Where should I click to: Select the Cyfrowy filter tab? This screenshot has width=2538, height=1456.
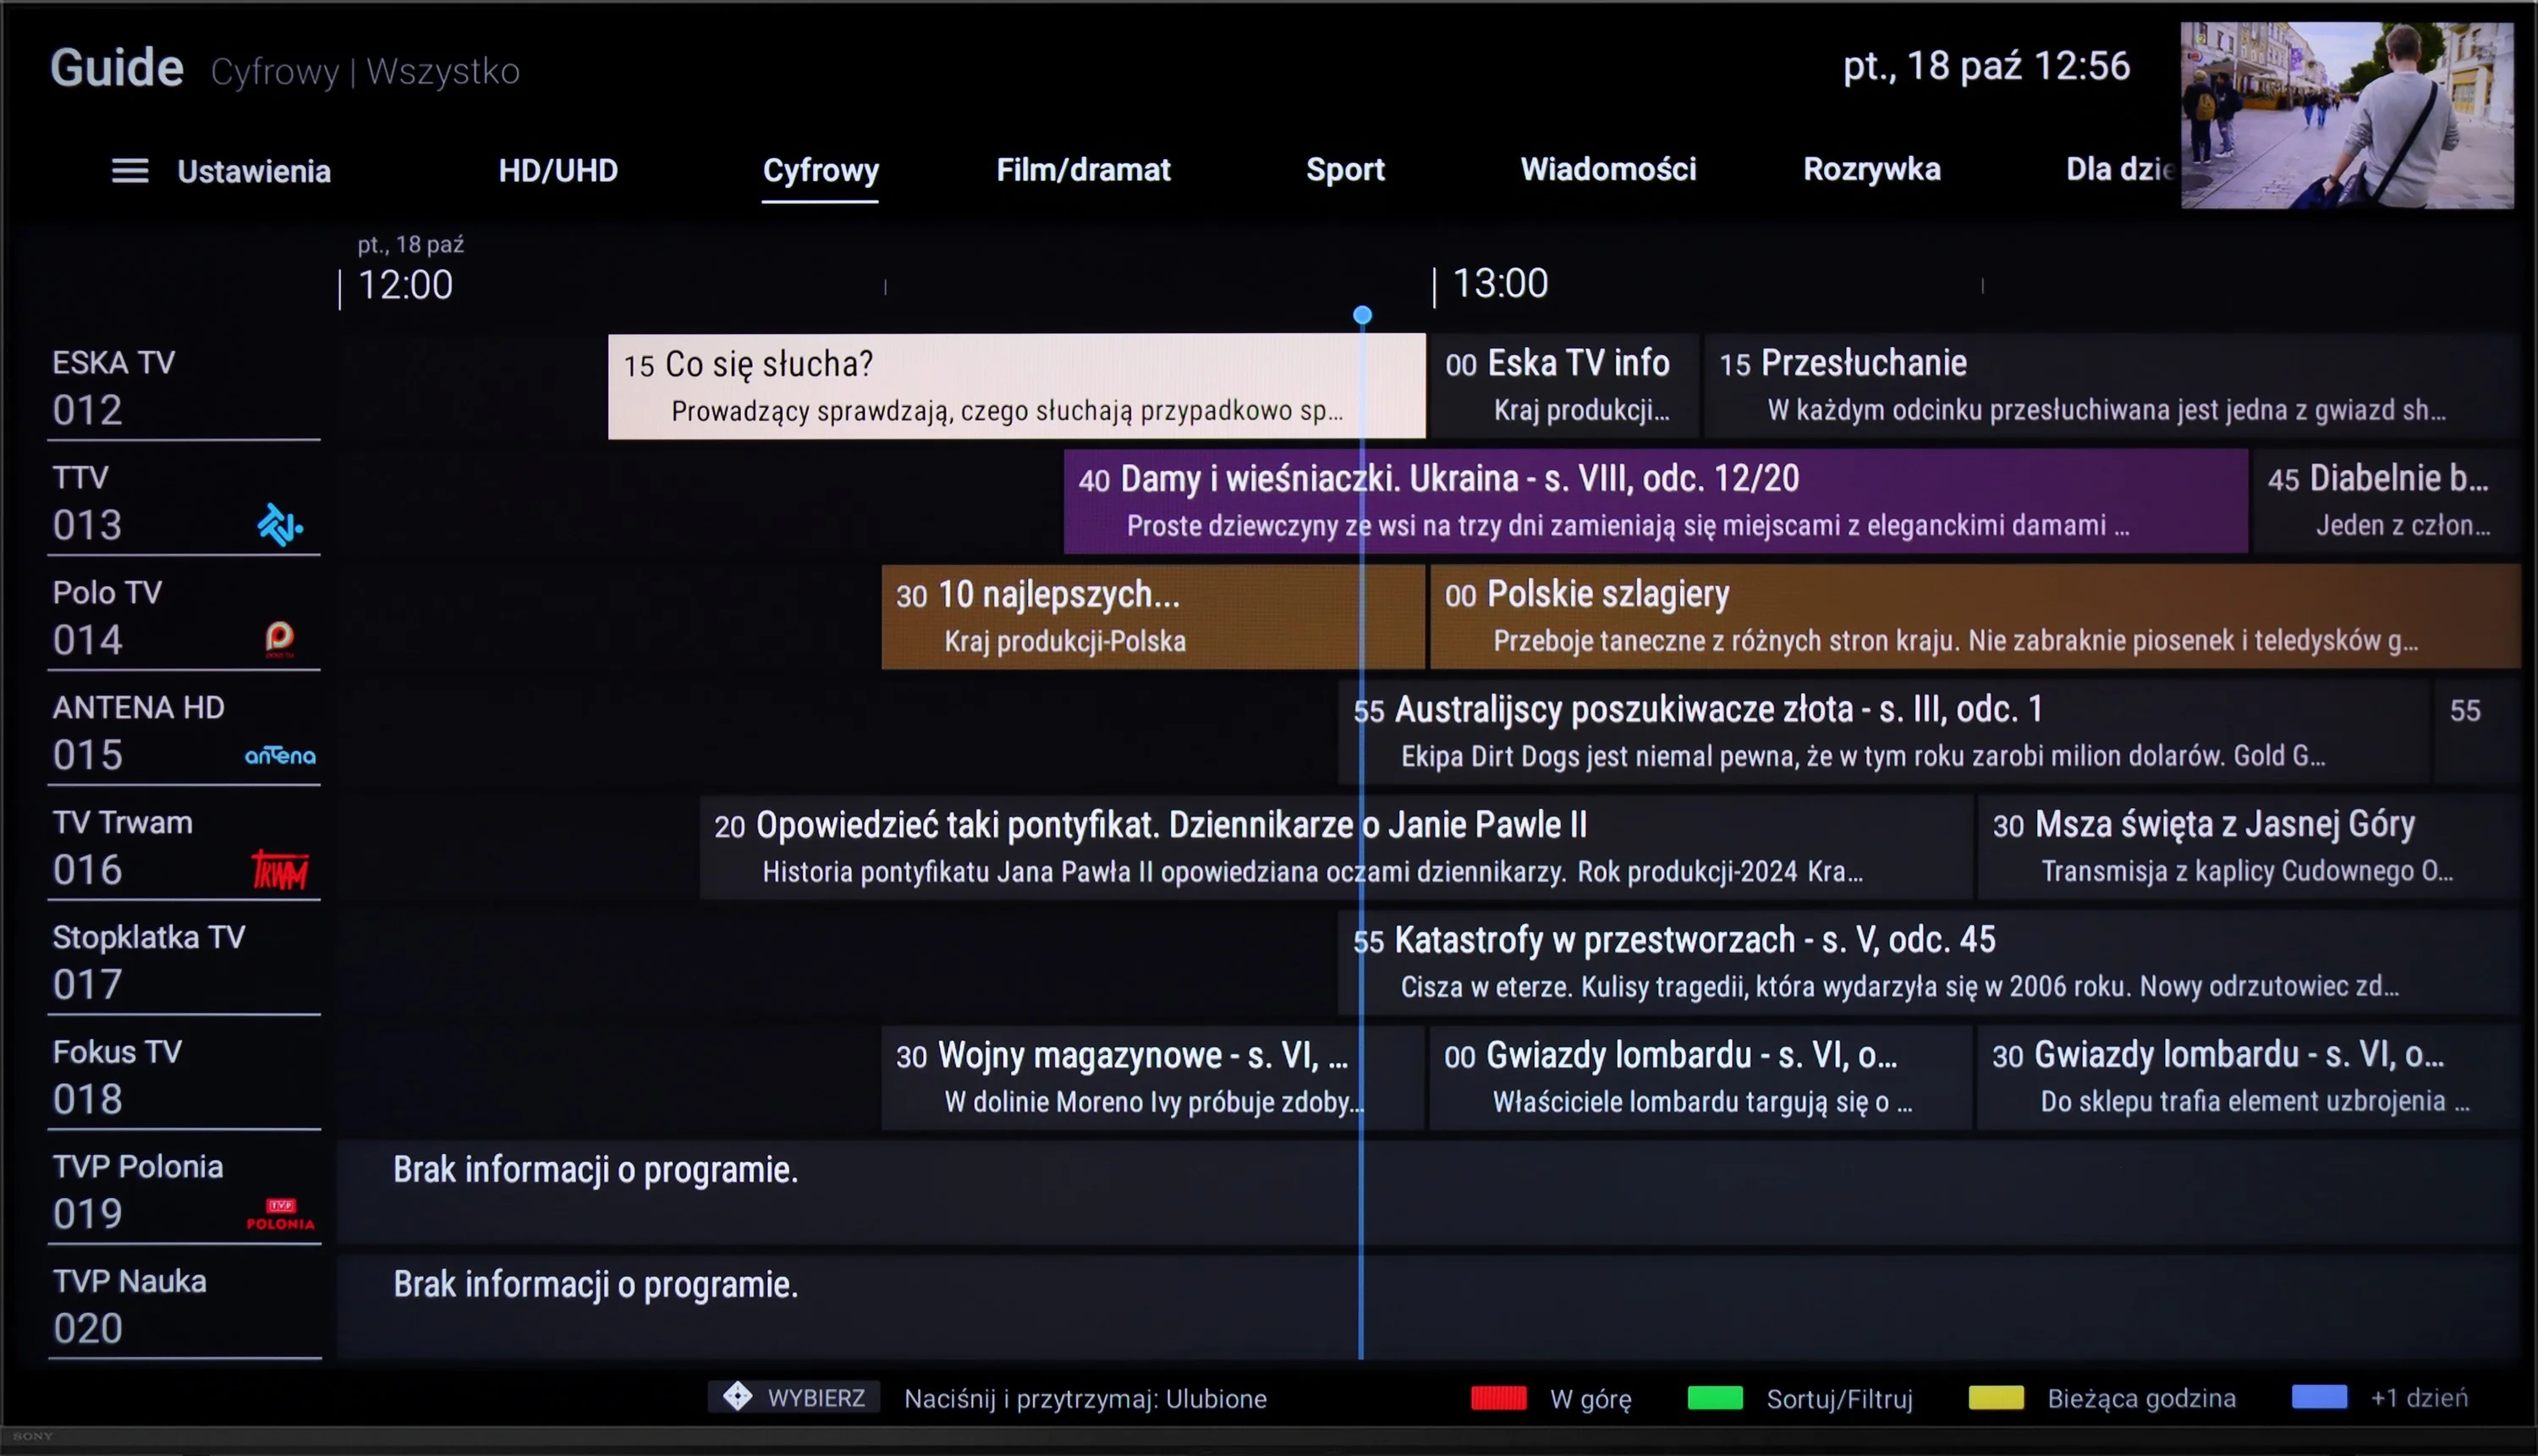(x=820, y=171)
